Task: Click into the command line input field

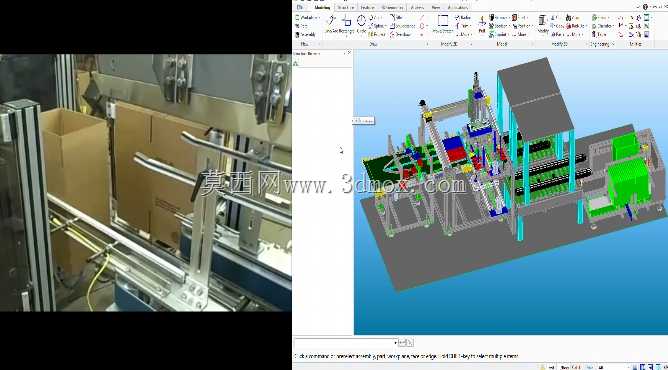Action: click(346, 343)
